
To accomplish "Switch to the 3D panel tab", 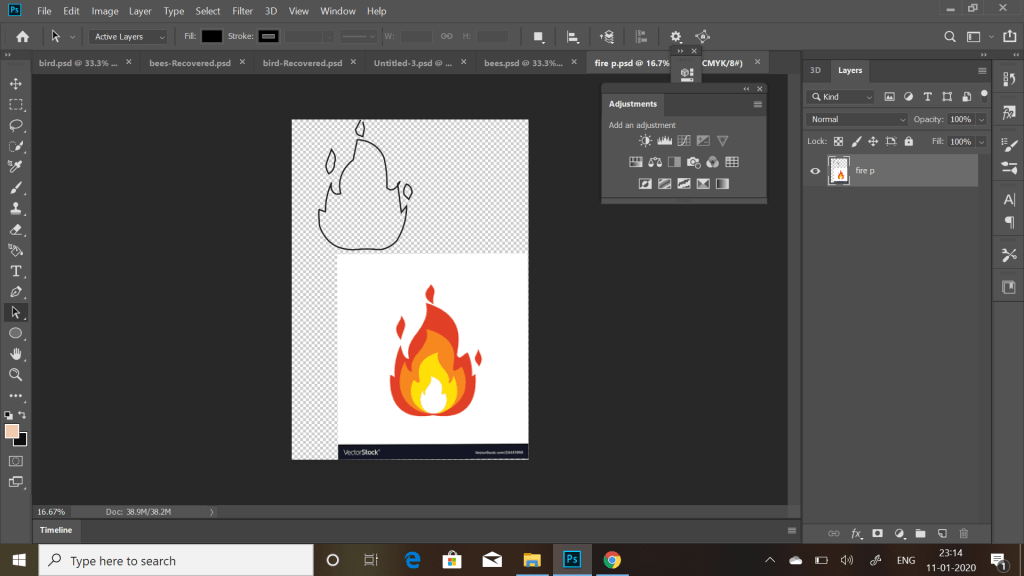I will point(815,71).
